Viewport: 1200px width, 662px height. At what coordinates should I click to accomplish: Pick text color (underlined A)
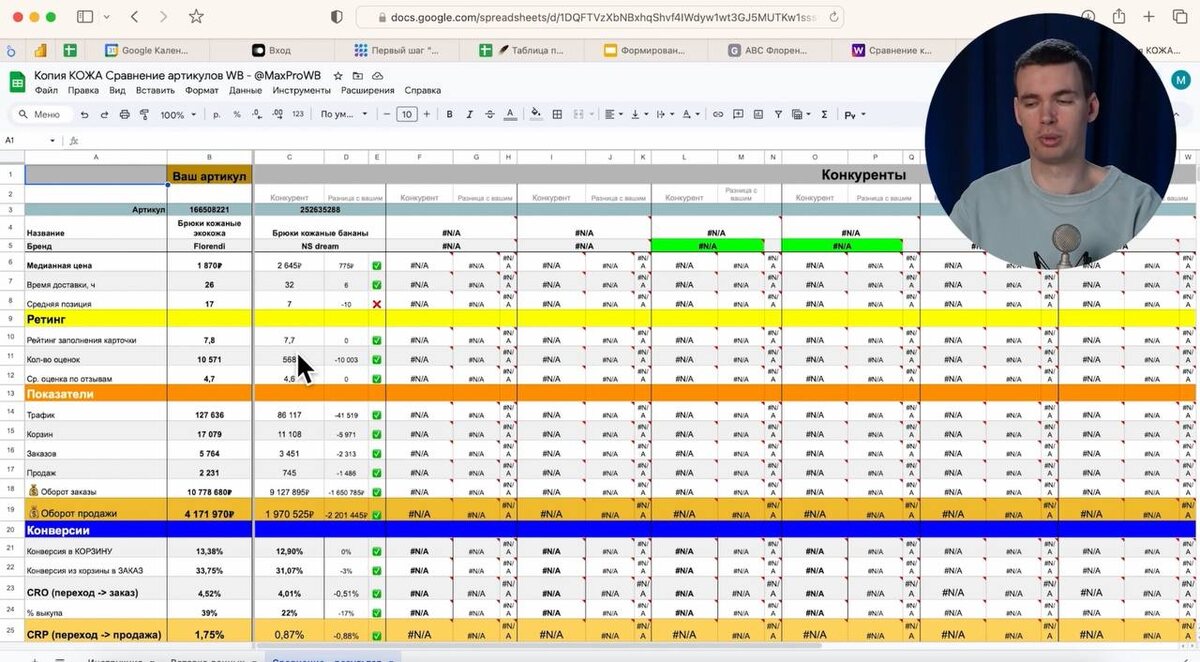click(511, 115)
